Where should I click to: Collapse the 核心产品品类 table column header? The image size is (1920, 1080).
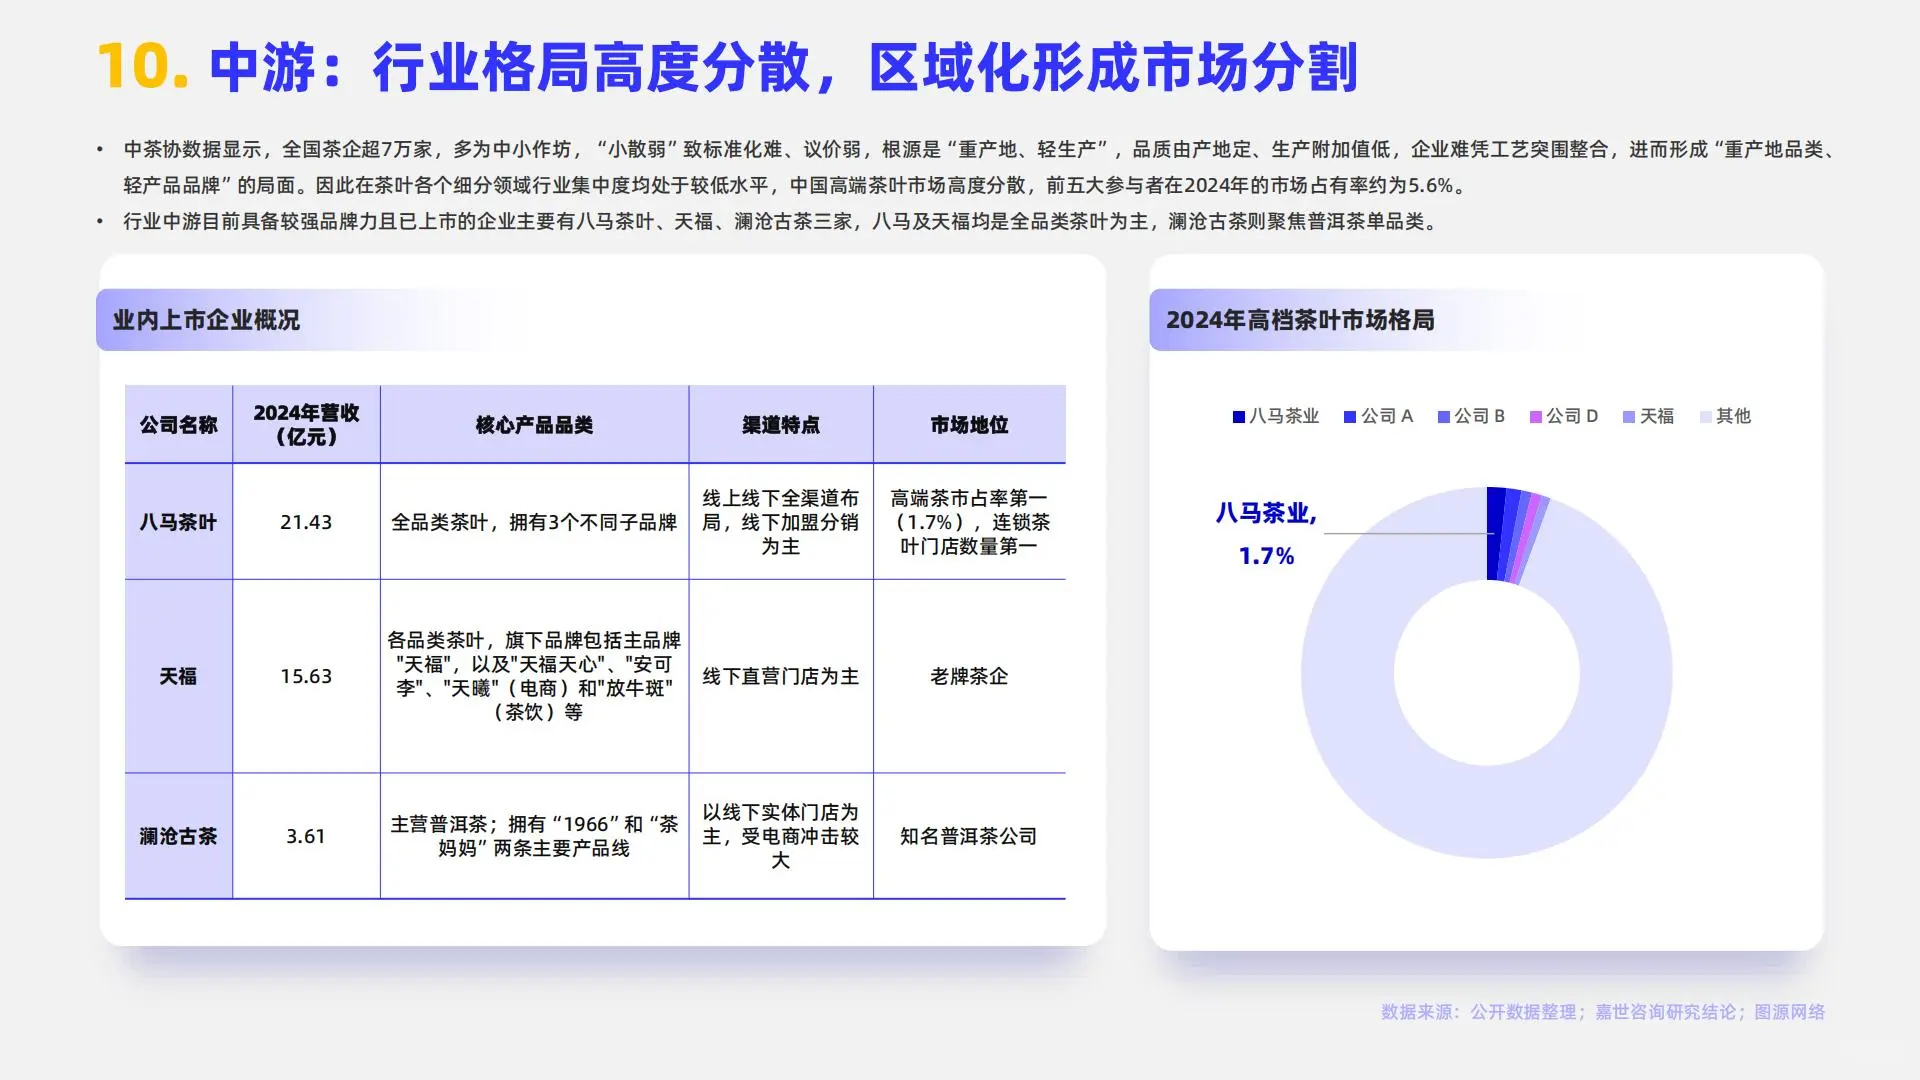pos(534,423)
